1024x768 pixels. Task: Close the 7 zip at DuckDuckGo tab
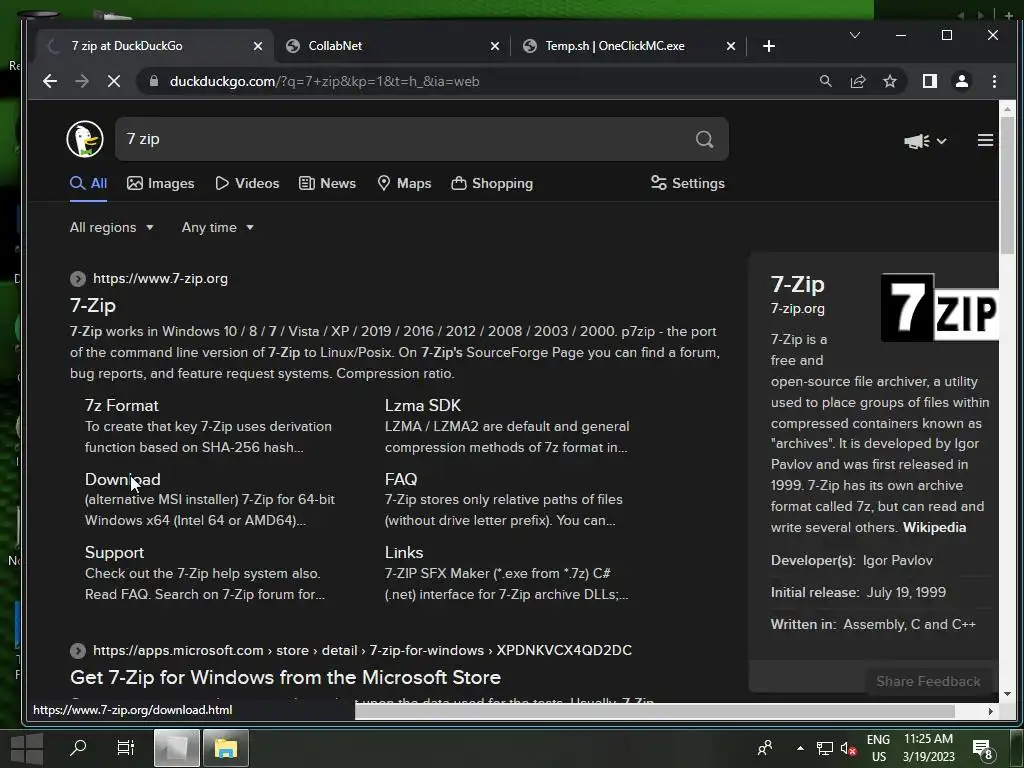(257, 46)
